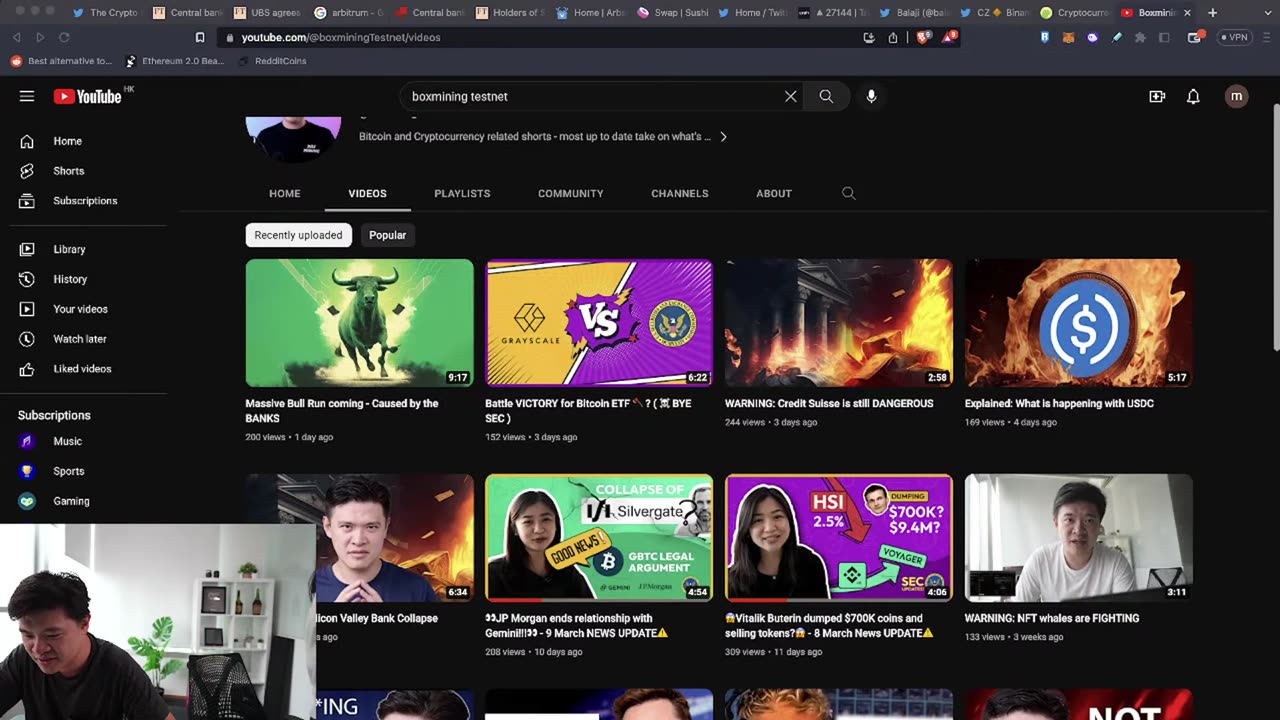The height and width of the screenshot is (720, 1280).
Task: Switch to the PLAYLISTS tab
Action: 462,193
